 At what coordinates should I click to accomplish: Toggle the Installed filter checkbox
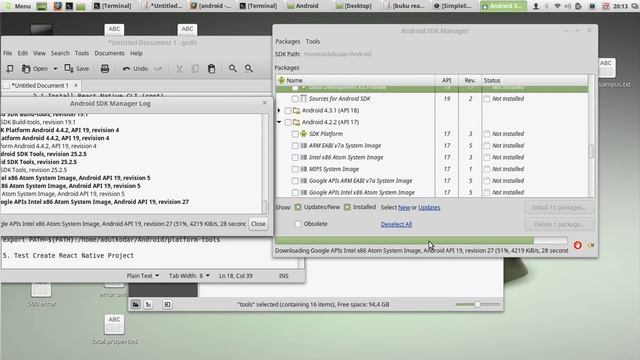point(347,207)
